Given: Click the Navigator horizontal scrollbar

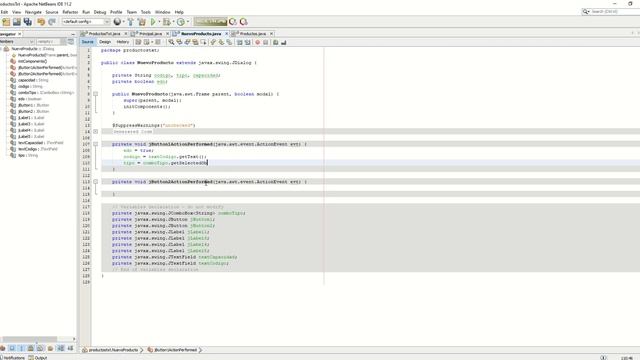Looking at the screenshot, I should pos(29,339).
